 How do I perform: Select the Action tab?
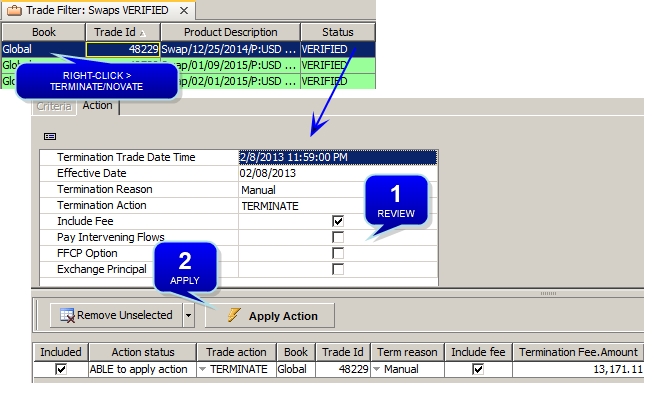(x=97, y=106)
